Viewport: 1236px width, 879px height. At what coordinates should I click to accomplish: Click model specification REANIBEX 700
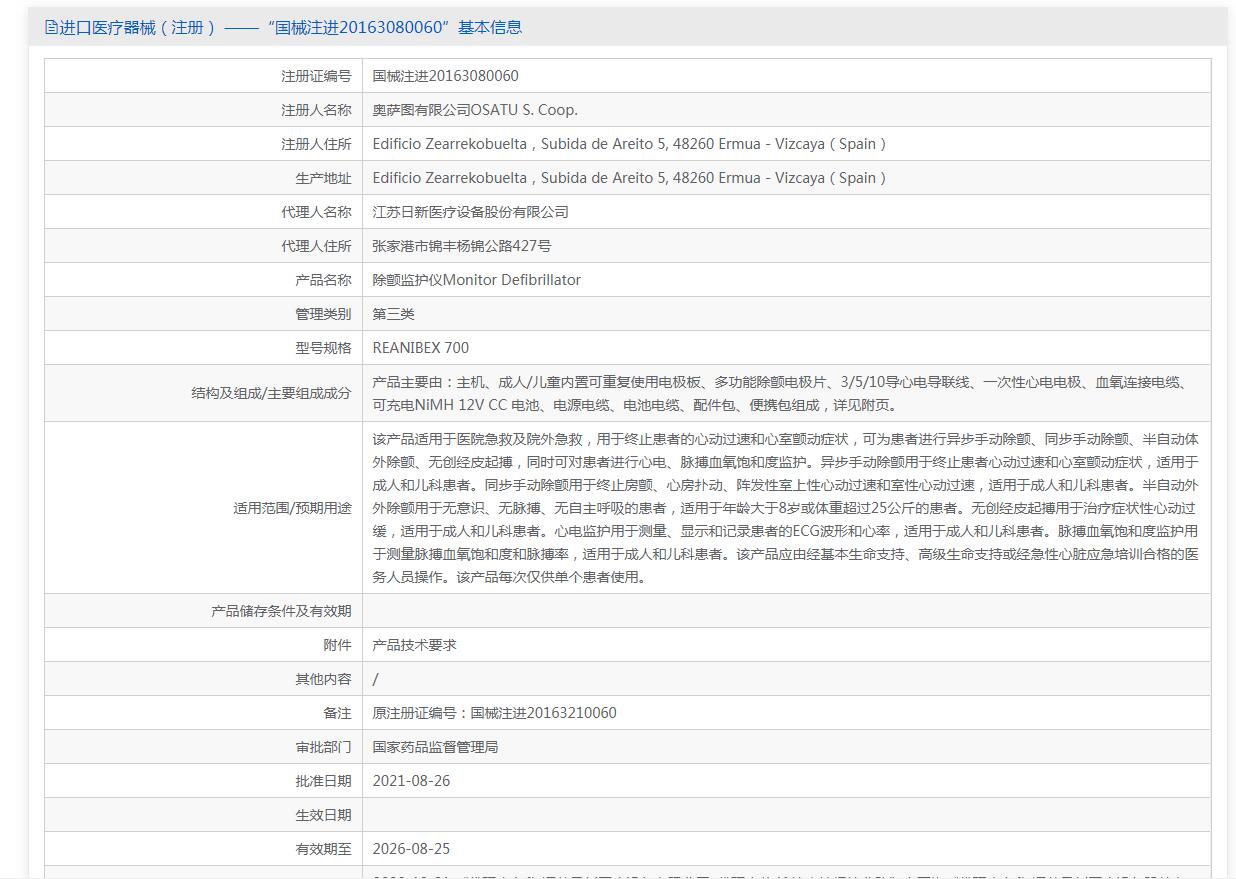420,348
